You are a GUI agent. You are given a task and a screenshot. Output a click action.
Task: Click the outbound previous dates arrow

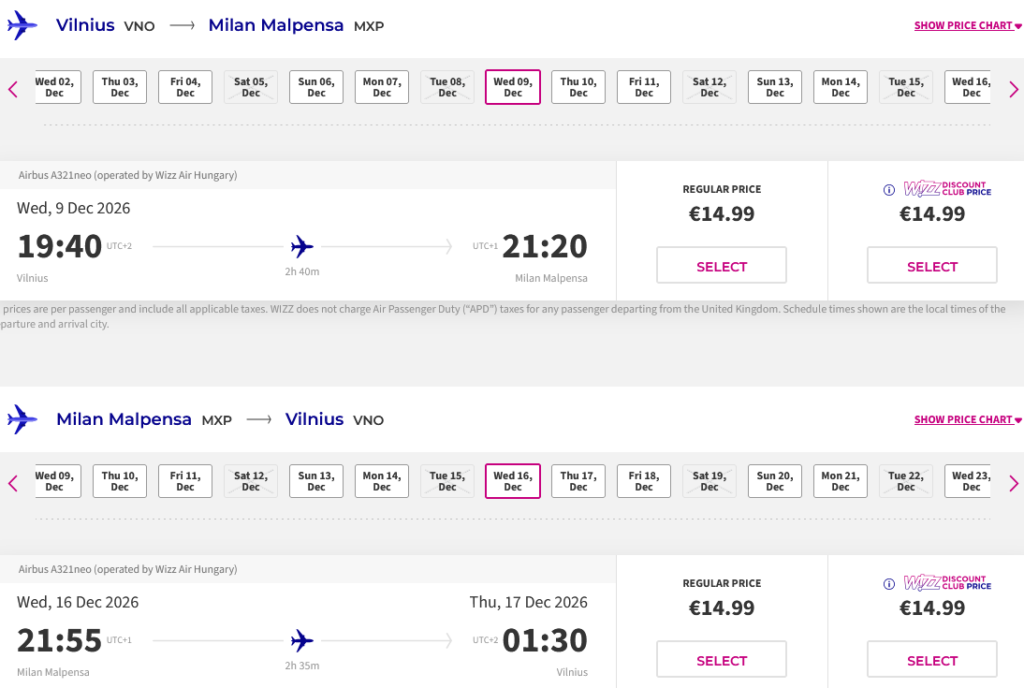(x=12, y=89)
